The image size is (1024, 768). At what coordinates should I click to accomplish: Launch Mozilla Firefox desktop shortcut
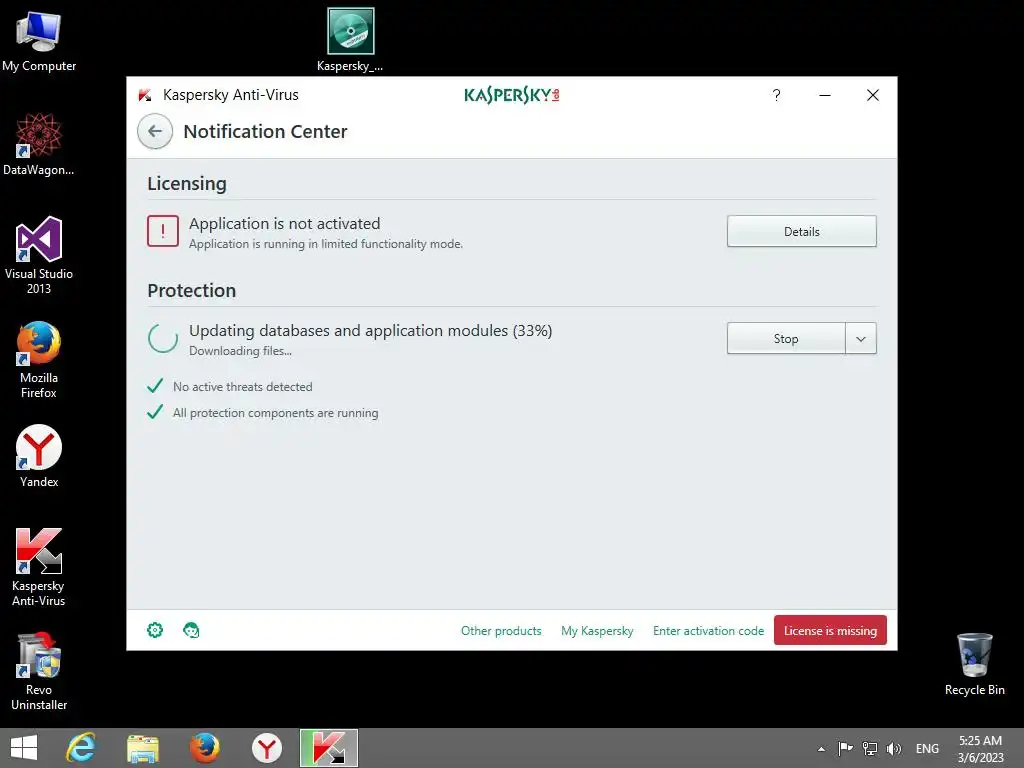click(x=39, y=359)
